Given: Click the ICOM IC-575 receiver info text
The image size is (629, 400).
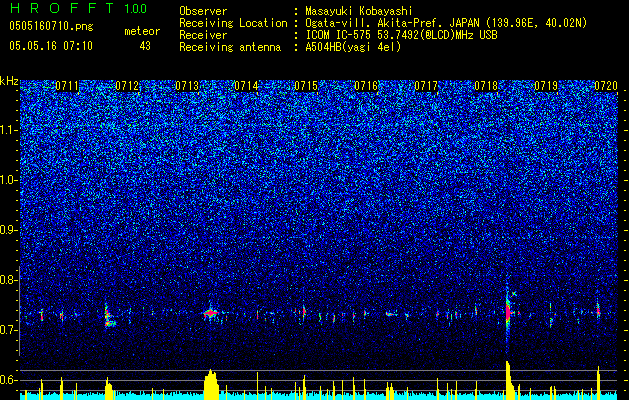Looking at the screenshot, I should click(x=401, y=35).
